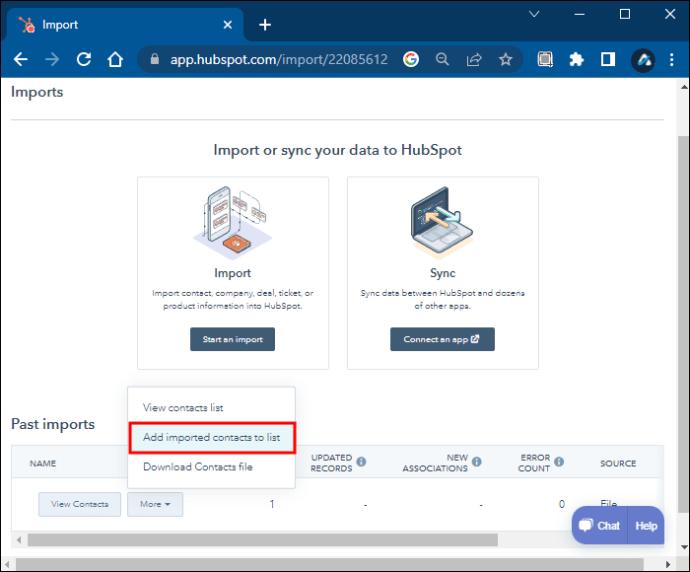Click the NAME column header

(43, 463)
